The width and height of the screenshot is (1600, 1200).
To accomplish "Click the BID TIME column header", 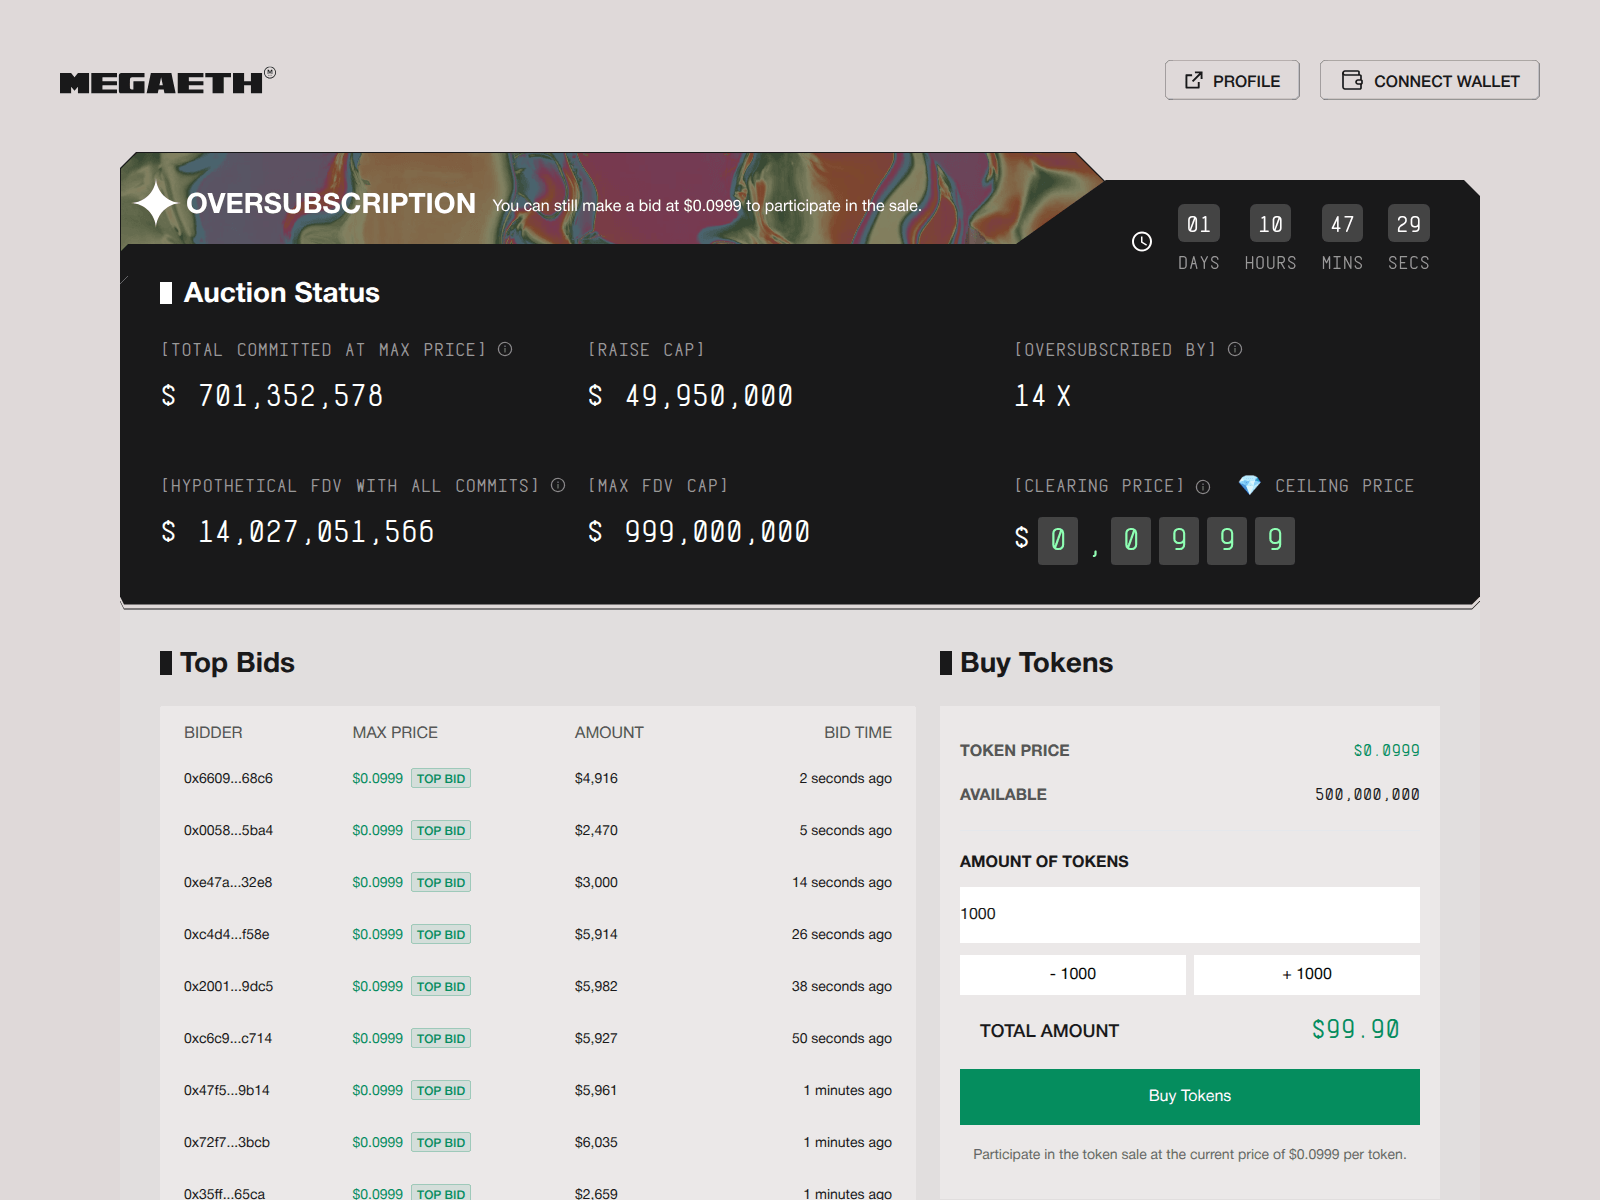I will coord(858,732).
